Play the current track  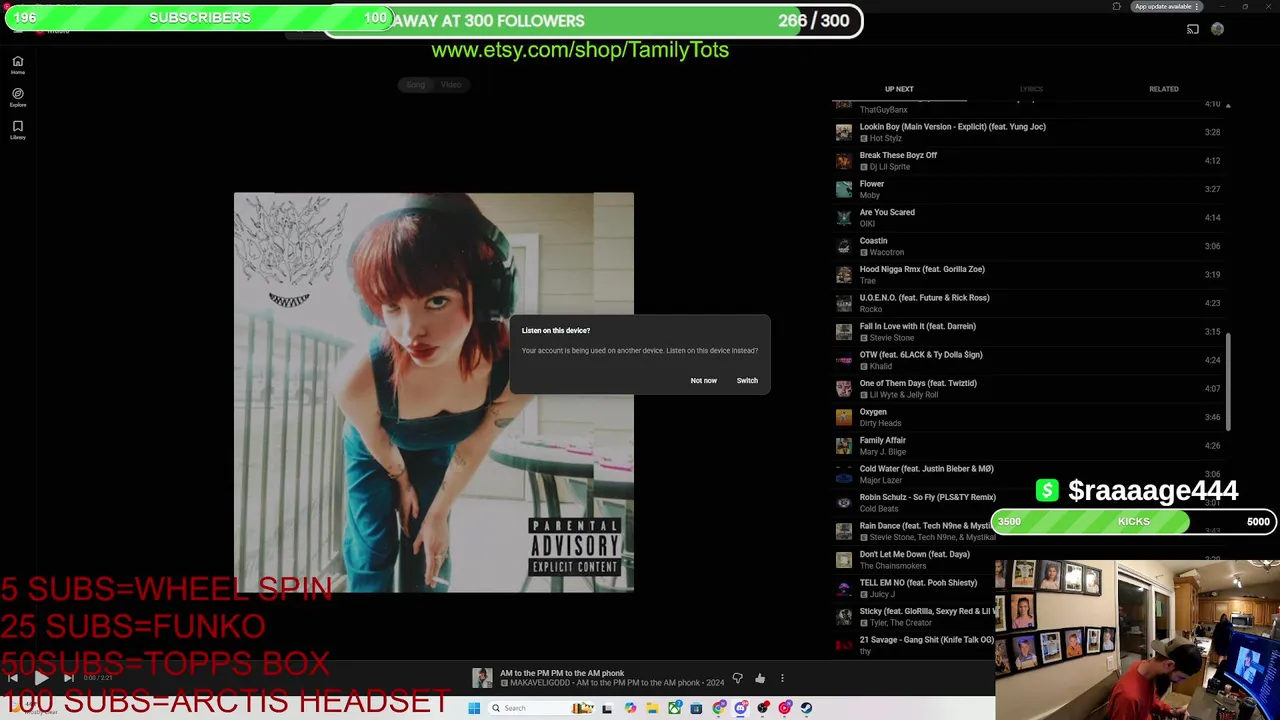pyautogui.click(x=41, y=678)
